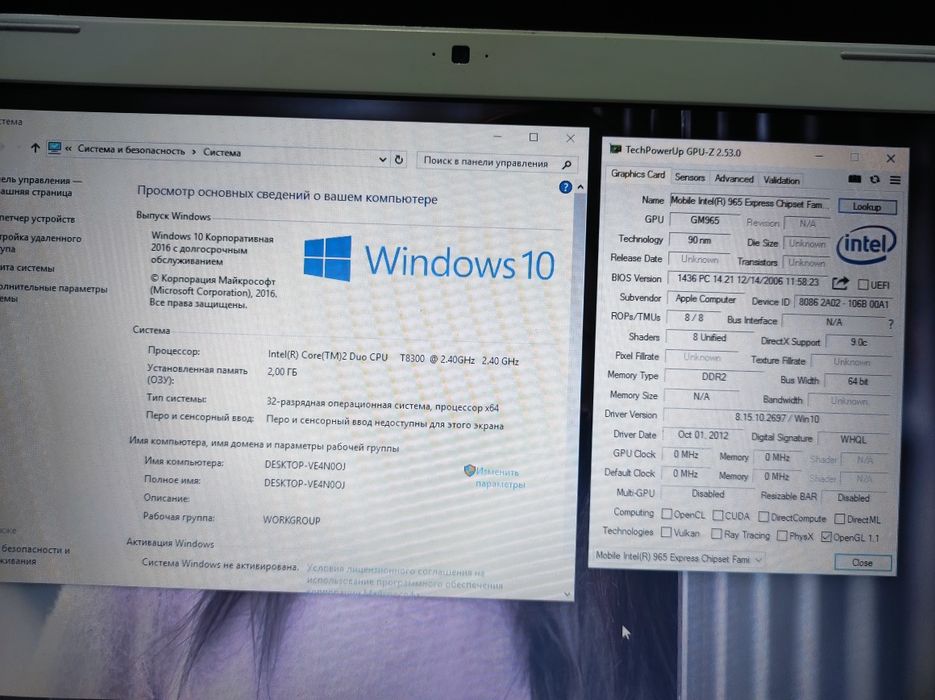This screenshot has width=935, height=700.
Task: Open the system protection sidebar link
Action: point(27,268)
